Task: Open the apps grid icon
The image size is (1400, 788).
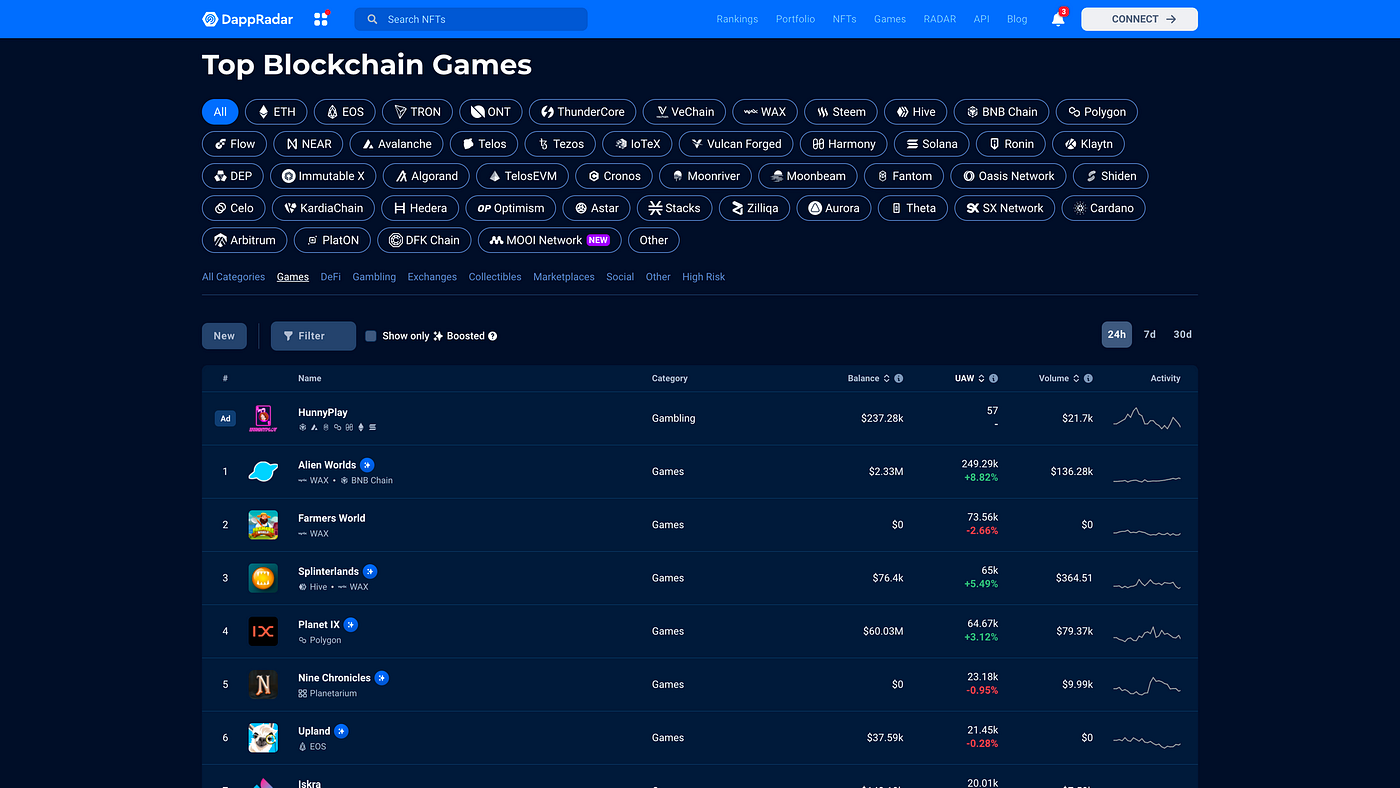Action: (321, 19)
